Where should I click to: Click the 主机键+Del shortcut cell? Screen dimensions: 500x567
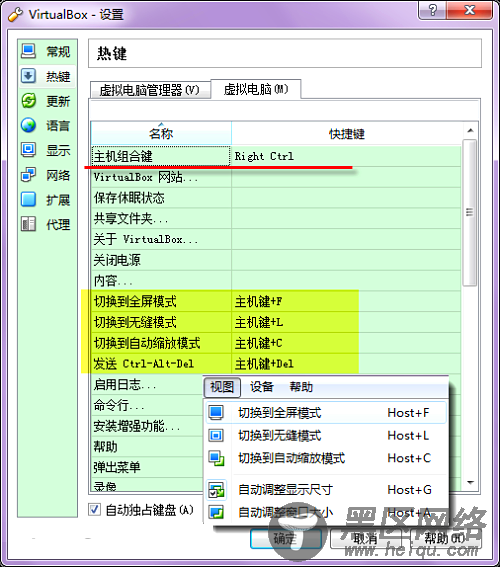coord(346,363)
